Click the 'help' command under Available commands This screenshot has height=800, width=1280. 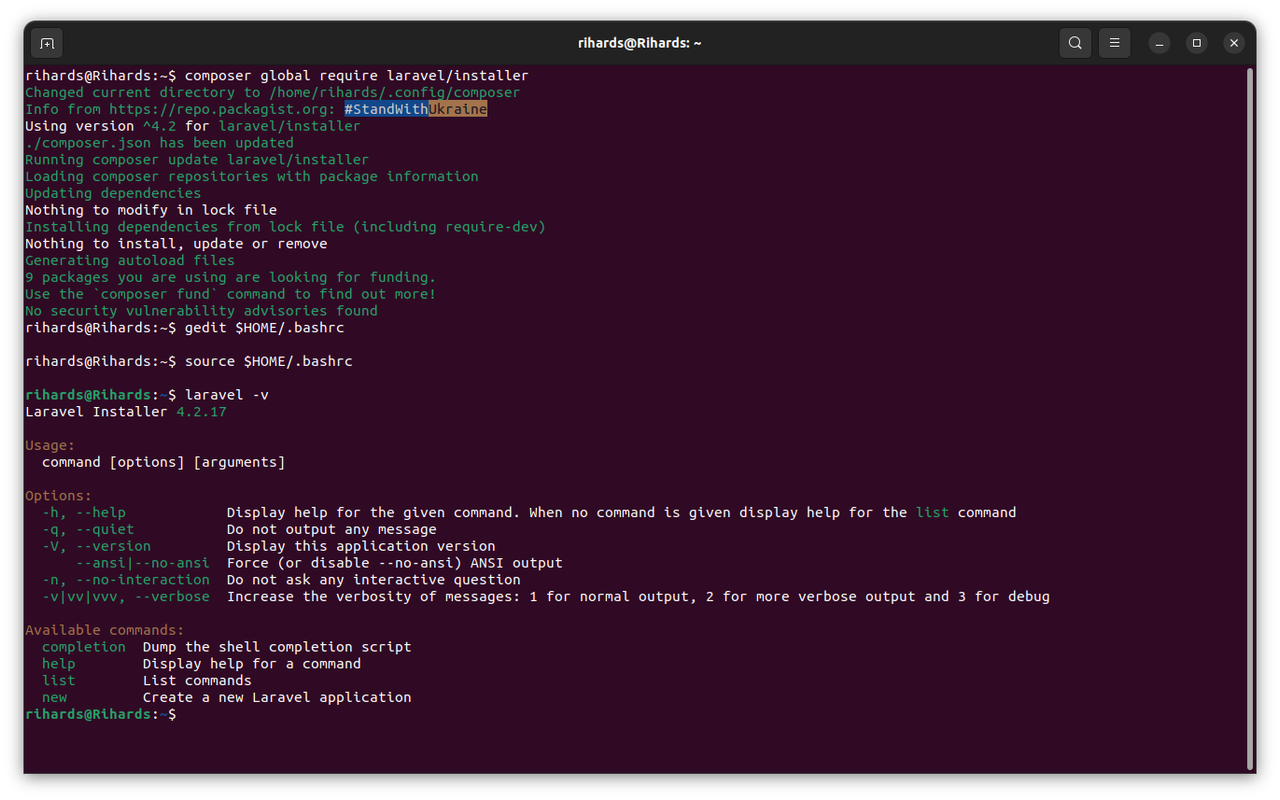coord(59,664)
